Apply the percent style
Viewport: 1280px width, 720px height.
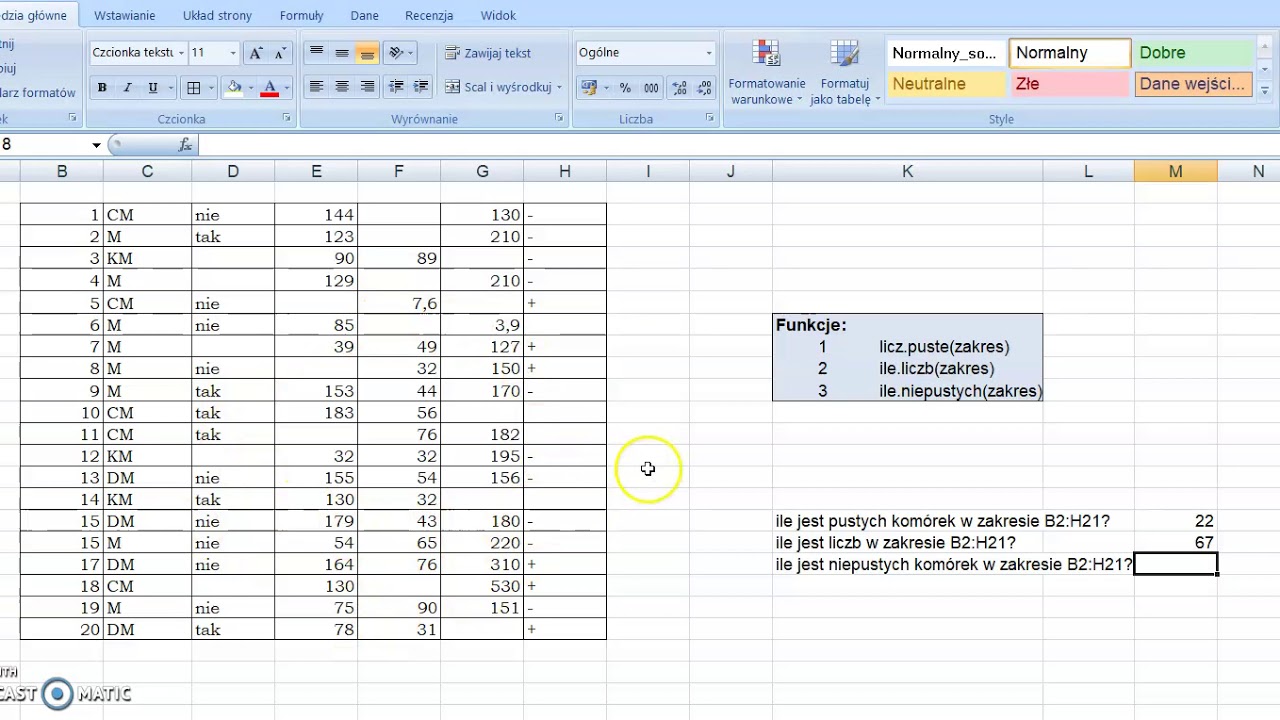pos(625,88)
